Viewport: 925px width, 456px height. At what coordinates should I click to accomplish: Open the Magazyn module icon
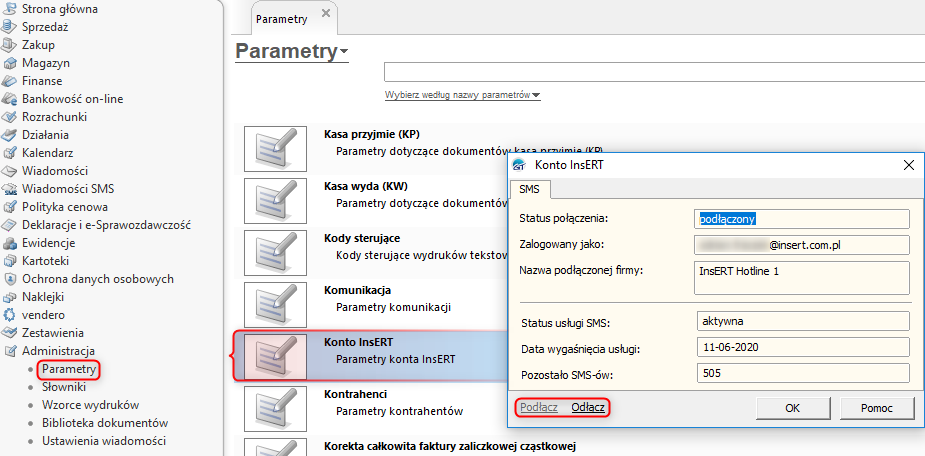point(9,63)
